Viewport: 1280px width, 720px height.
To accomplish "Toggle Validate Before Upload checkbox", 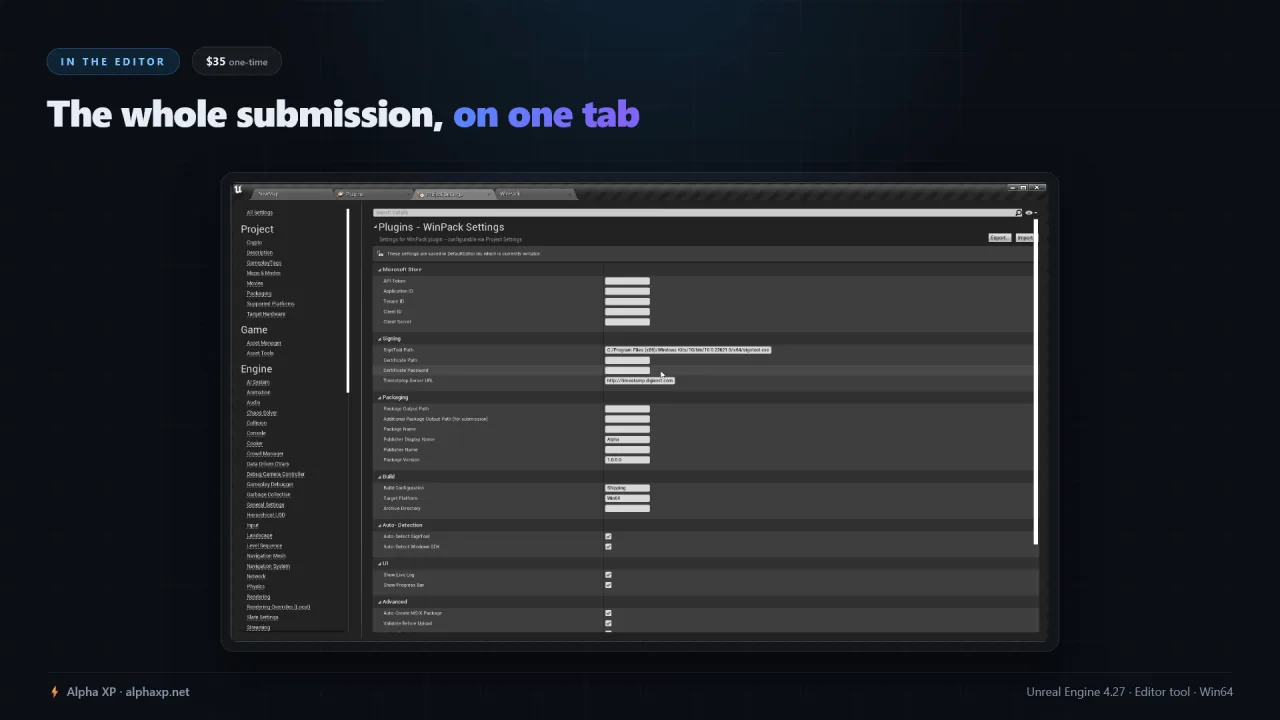I will 608,623.
